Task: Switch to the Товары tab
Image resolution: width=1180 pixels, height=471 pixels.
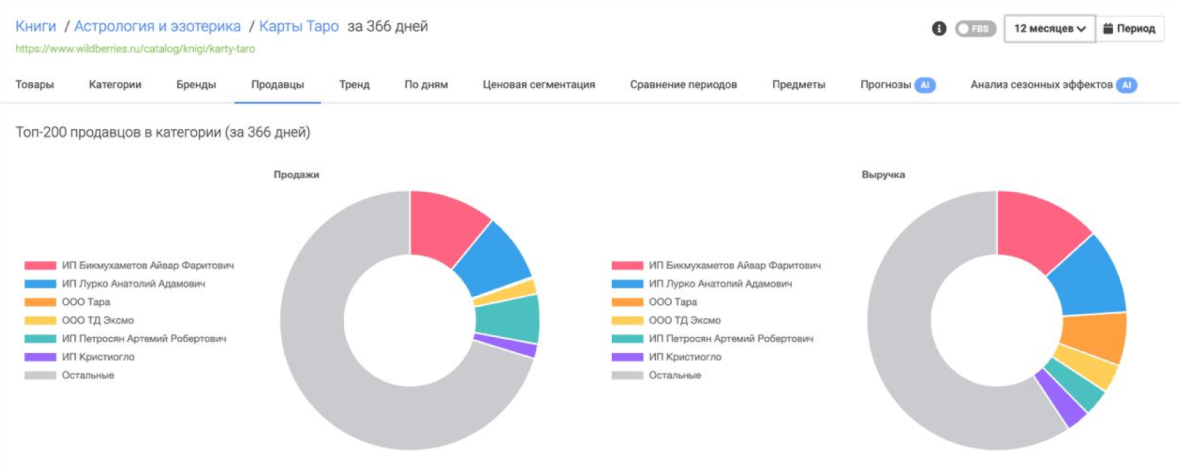Action: coord(35,84)
